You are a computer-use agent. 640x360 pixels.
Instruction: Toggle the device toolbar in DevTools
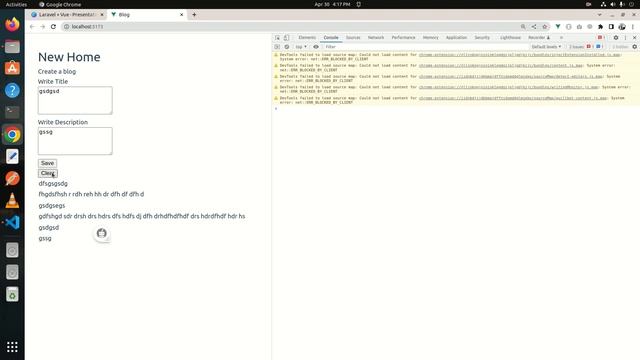coord(287,38)
